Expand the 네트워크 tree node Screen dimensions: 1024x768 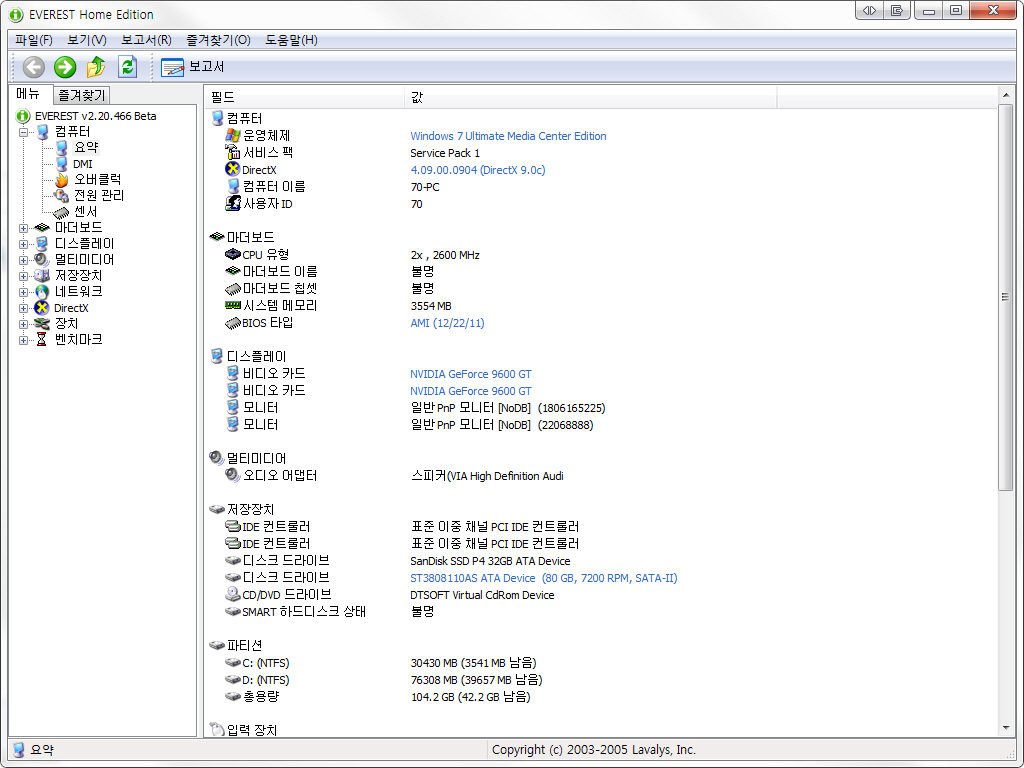pyautogui.click(x=24, y=292)
